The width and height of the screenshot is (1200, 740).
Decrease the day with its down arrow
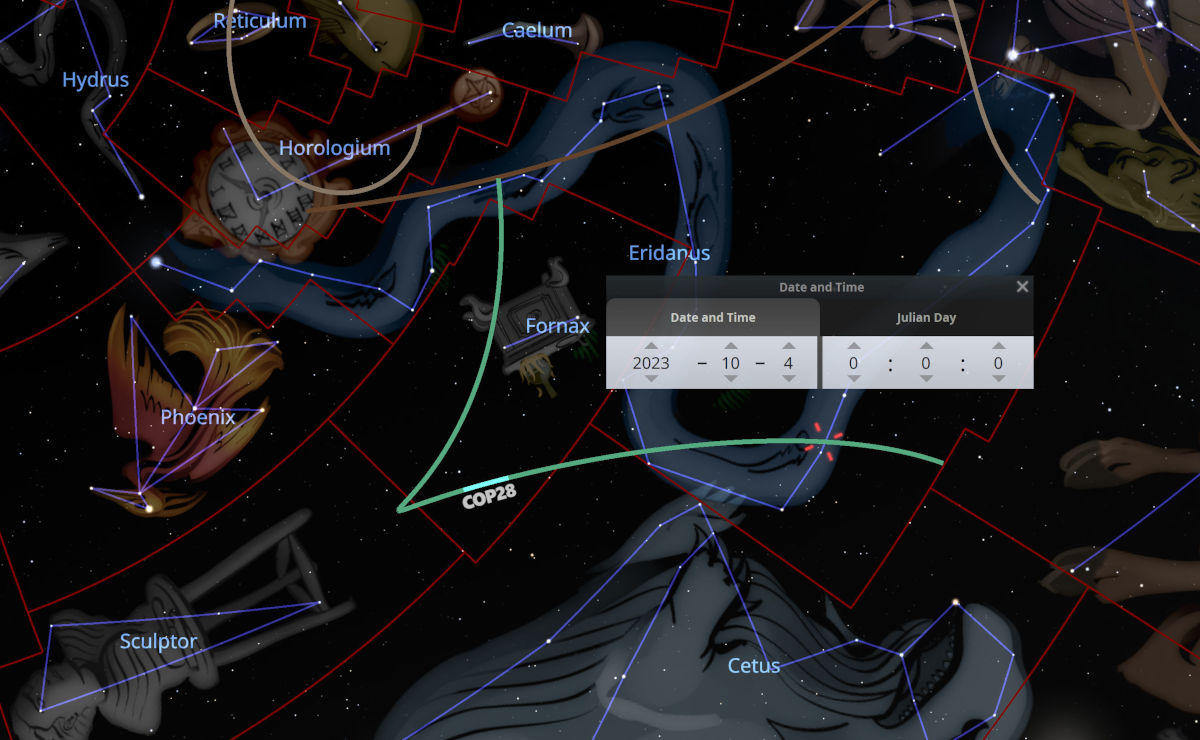click(788, 379)
